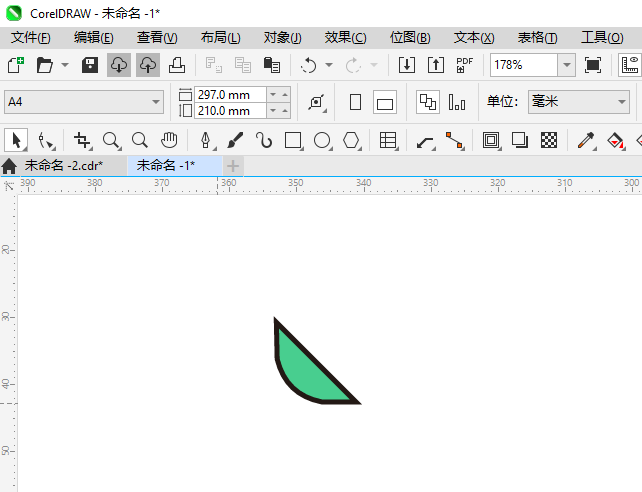Click the 178% zoom level field
Image resolution: width=642 pixels, height=492 pixels.
pos(524,65)
